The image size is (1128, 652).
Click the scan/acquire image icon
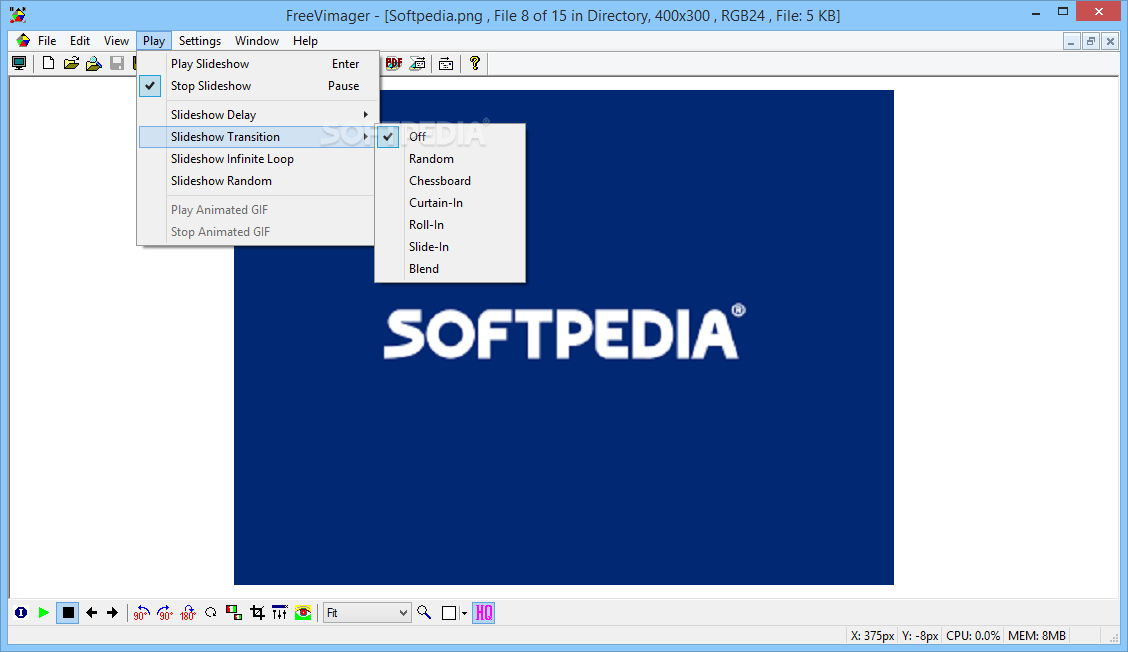click(417, 63)
